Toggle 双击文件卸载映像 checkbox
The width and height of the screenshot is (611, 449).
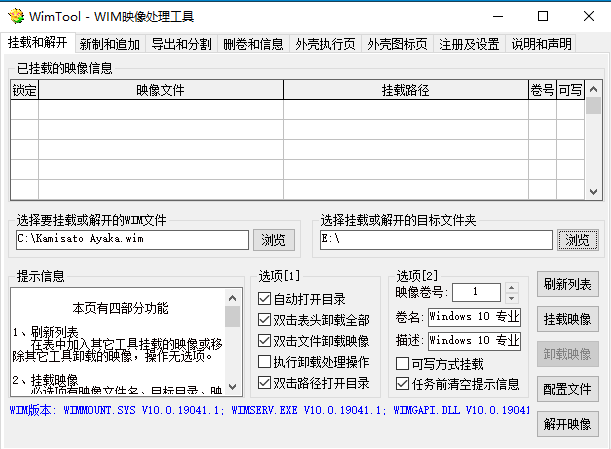pos(314,341)
